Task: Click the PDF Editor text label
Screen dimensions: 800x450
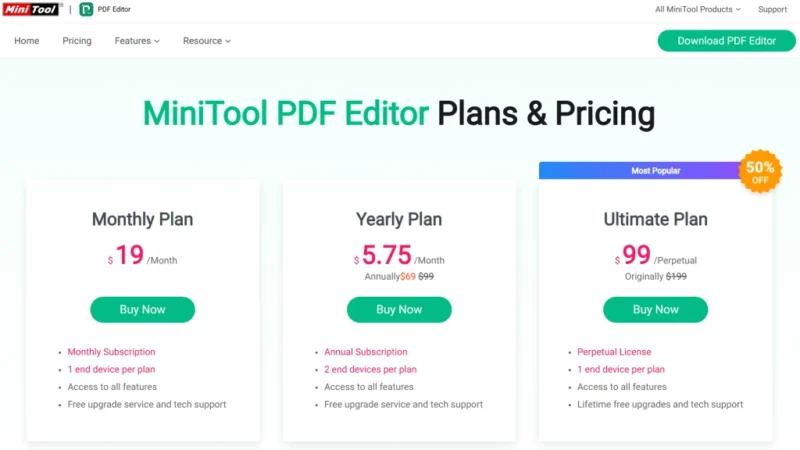Action: 114,9
